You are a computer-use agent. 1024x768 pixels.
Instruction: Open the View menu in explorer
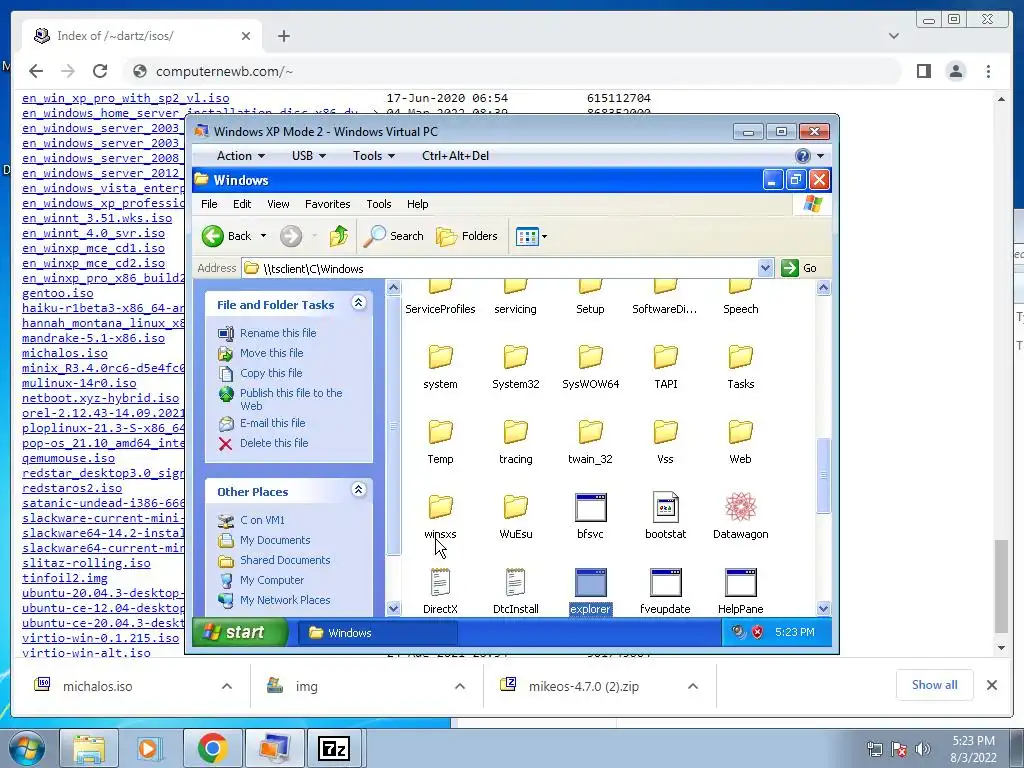tap(278, 204)
